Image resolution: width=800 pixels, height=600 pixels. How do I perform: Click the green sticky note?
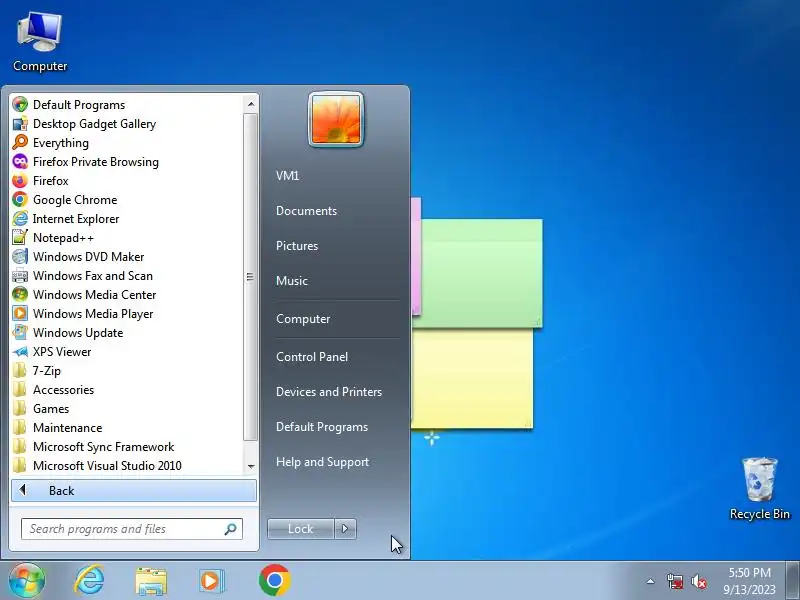click(x=481, y=273)
